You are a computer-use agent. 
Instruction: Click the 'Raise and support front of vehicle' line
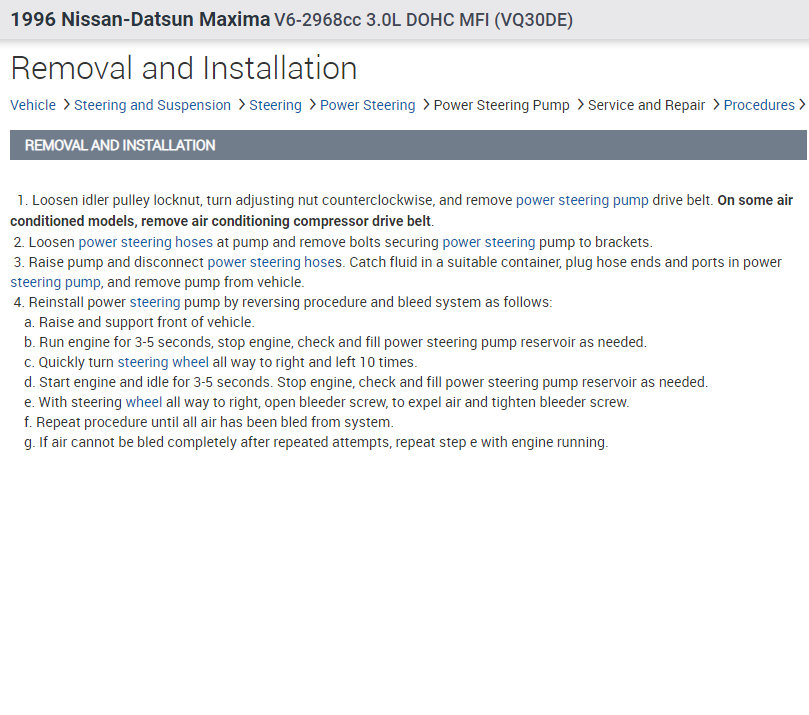(x=139, y=322)
